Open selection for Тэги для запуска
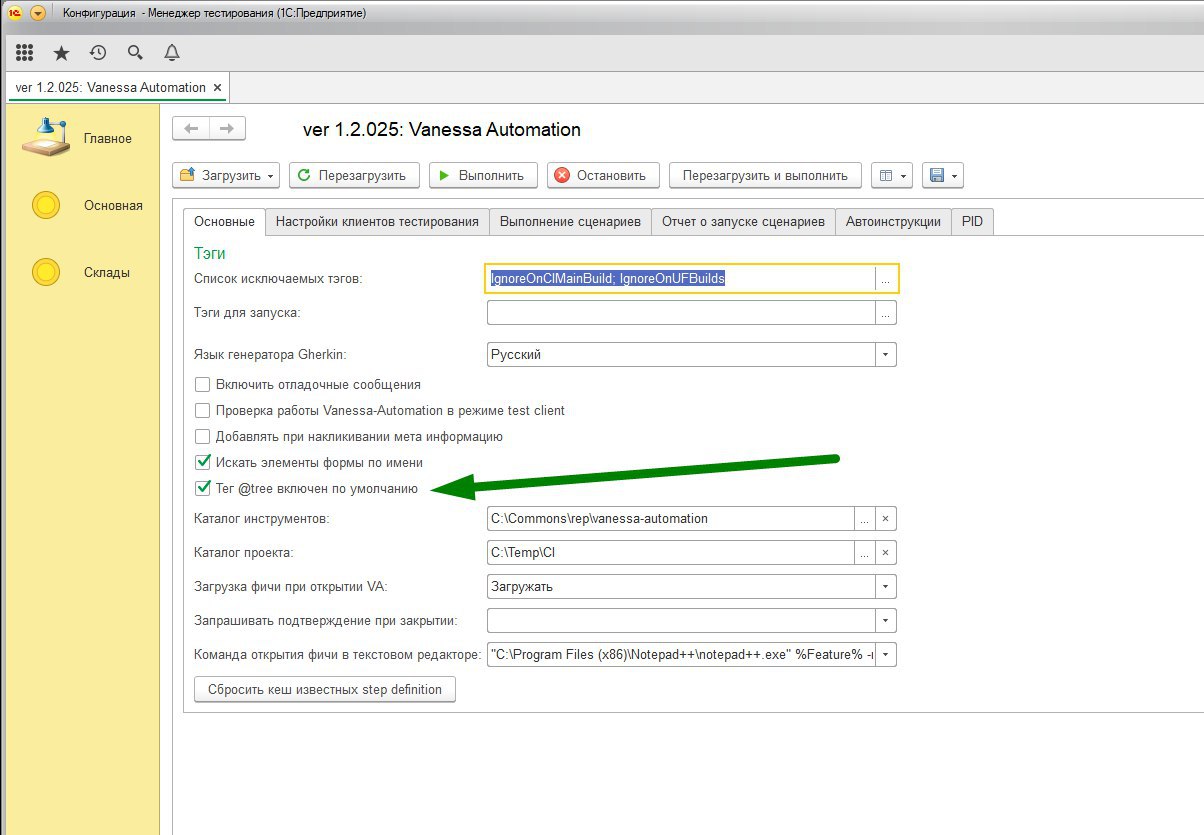This screenshot has height=835, width=1204. click(885, 313)
